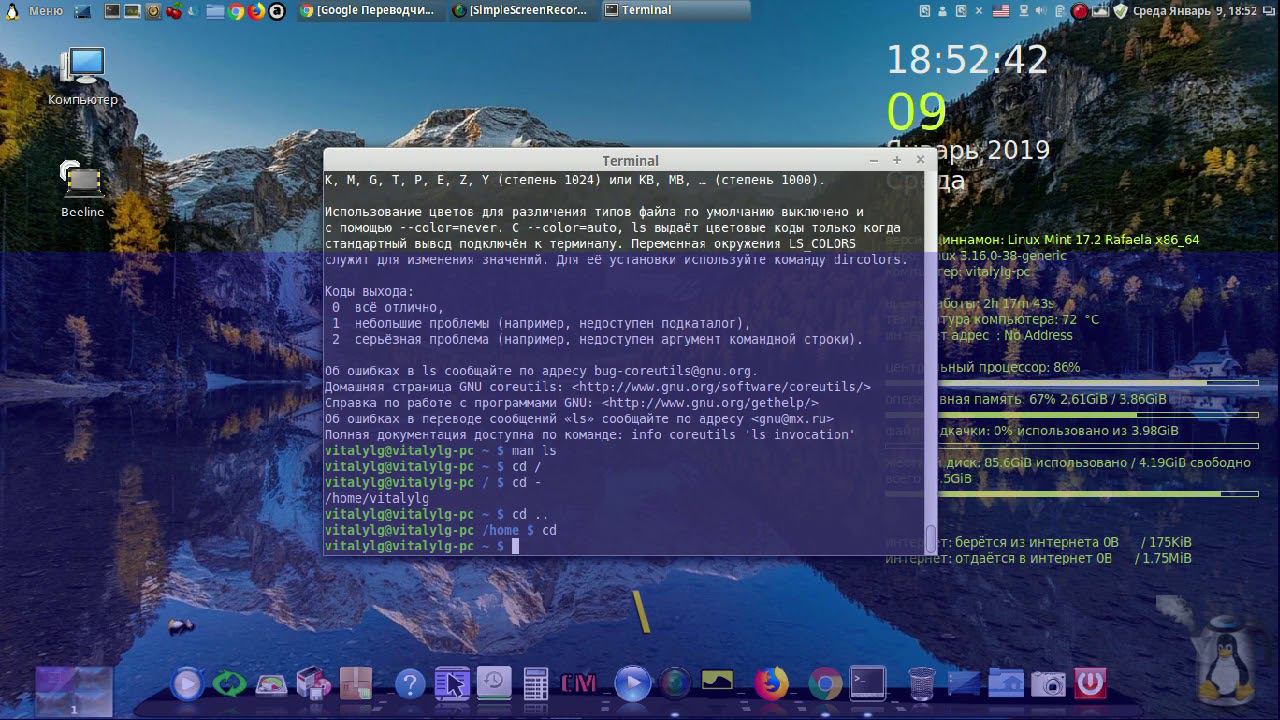The height and width of the screenshot is (720, 1280).
Task: Open the network connection tray icon
Action: coord(1022,11)
